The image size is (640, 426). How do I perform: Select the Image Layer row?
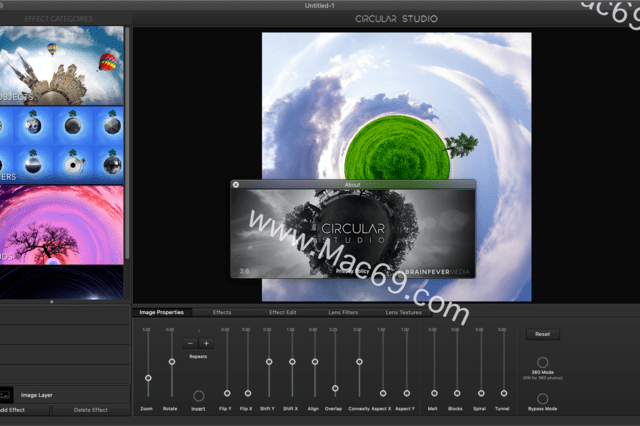(65, 395)
